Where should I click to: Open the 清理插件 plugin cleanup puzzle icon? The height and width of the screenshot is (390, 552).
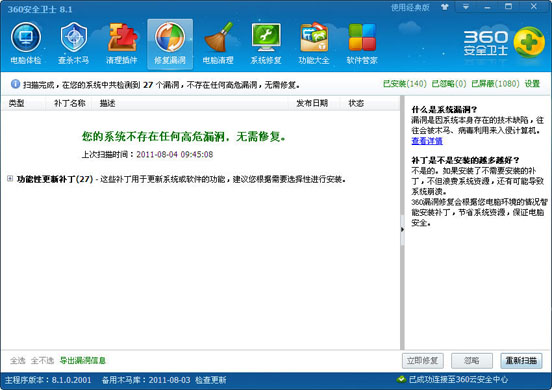click(x=121, y=43)
